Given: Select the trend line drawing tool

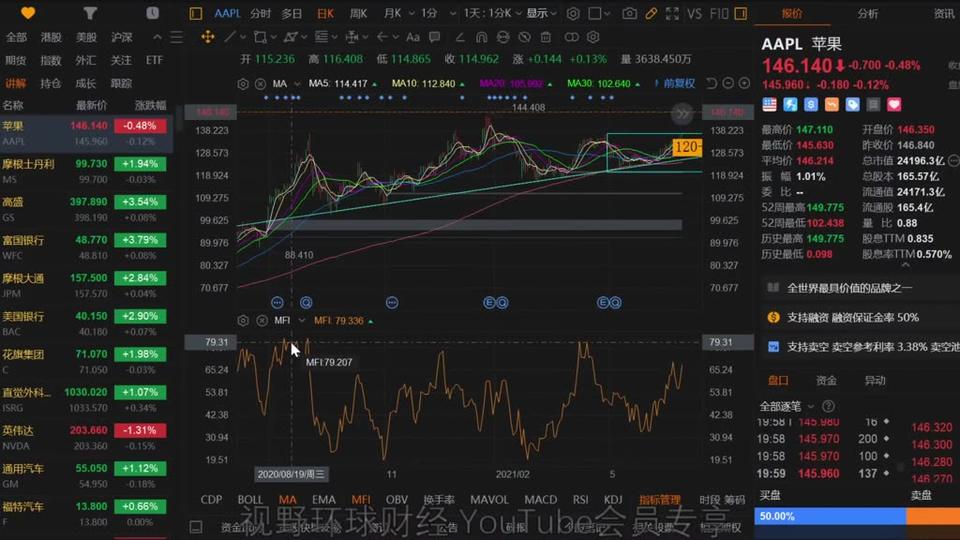Looking at the screenshot, I should coord(230,37).
